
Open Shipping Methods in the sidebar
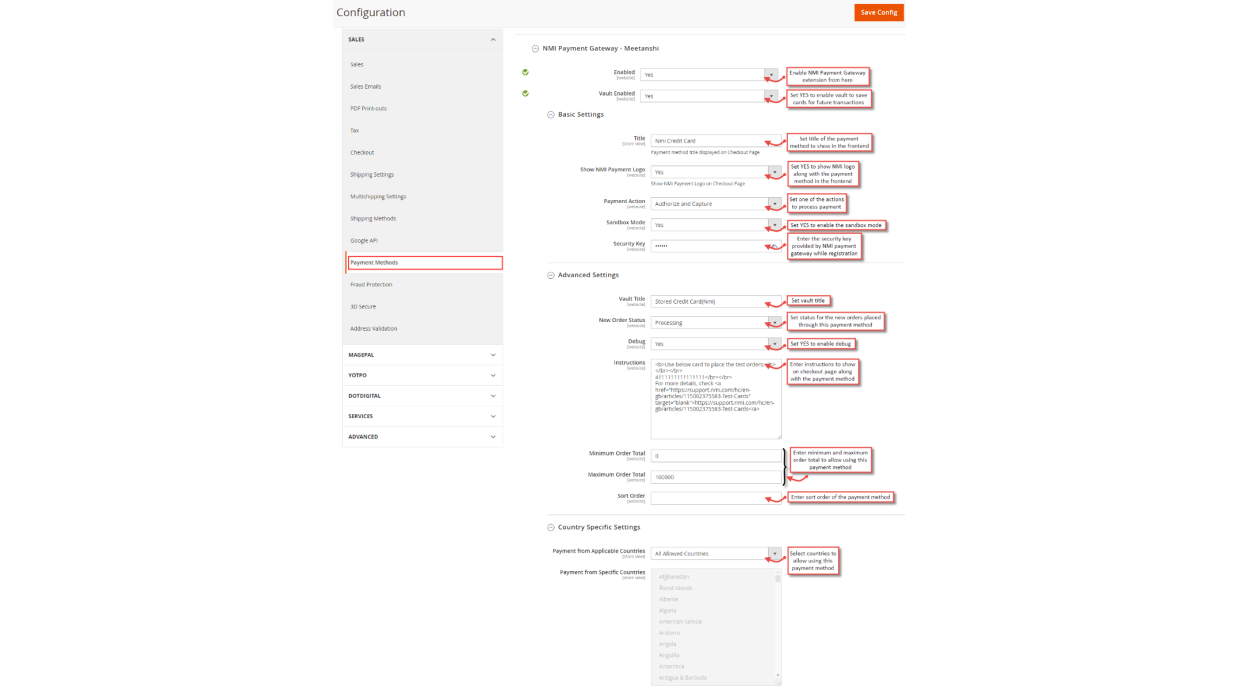pos(373,219)
